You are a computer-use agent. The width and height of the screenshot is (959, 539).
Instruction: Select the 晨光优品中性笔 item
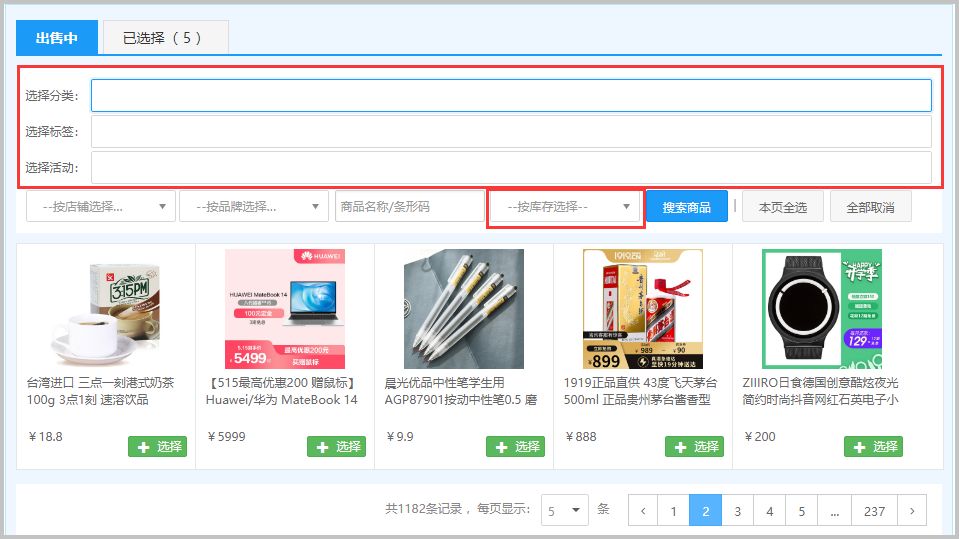pos(516,447)
